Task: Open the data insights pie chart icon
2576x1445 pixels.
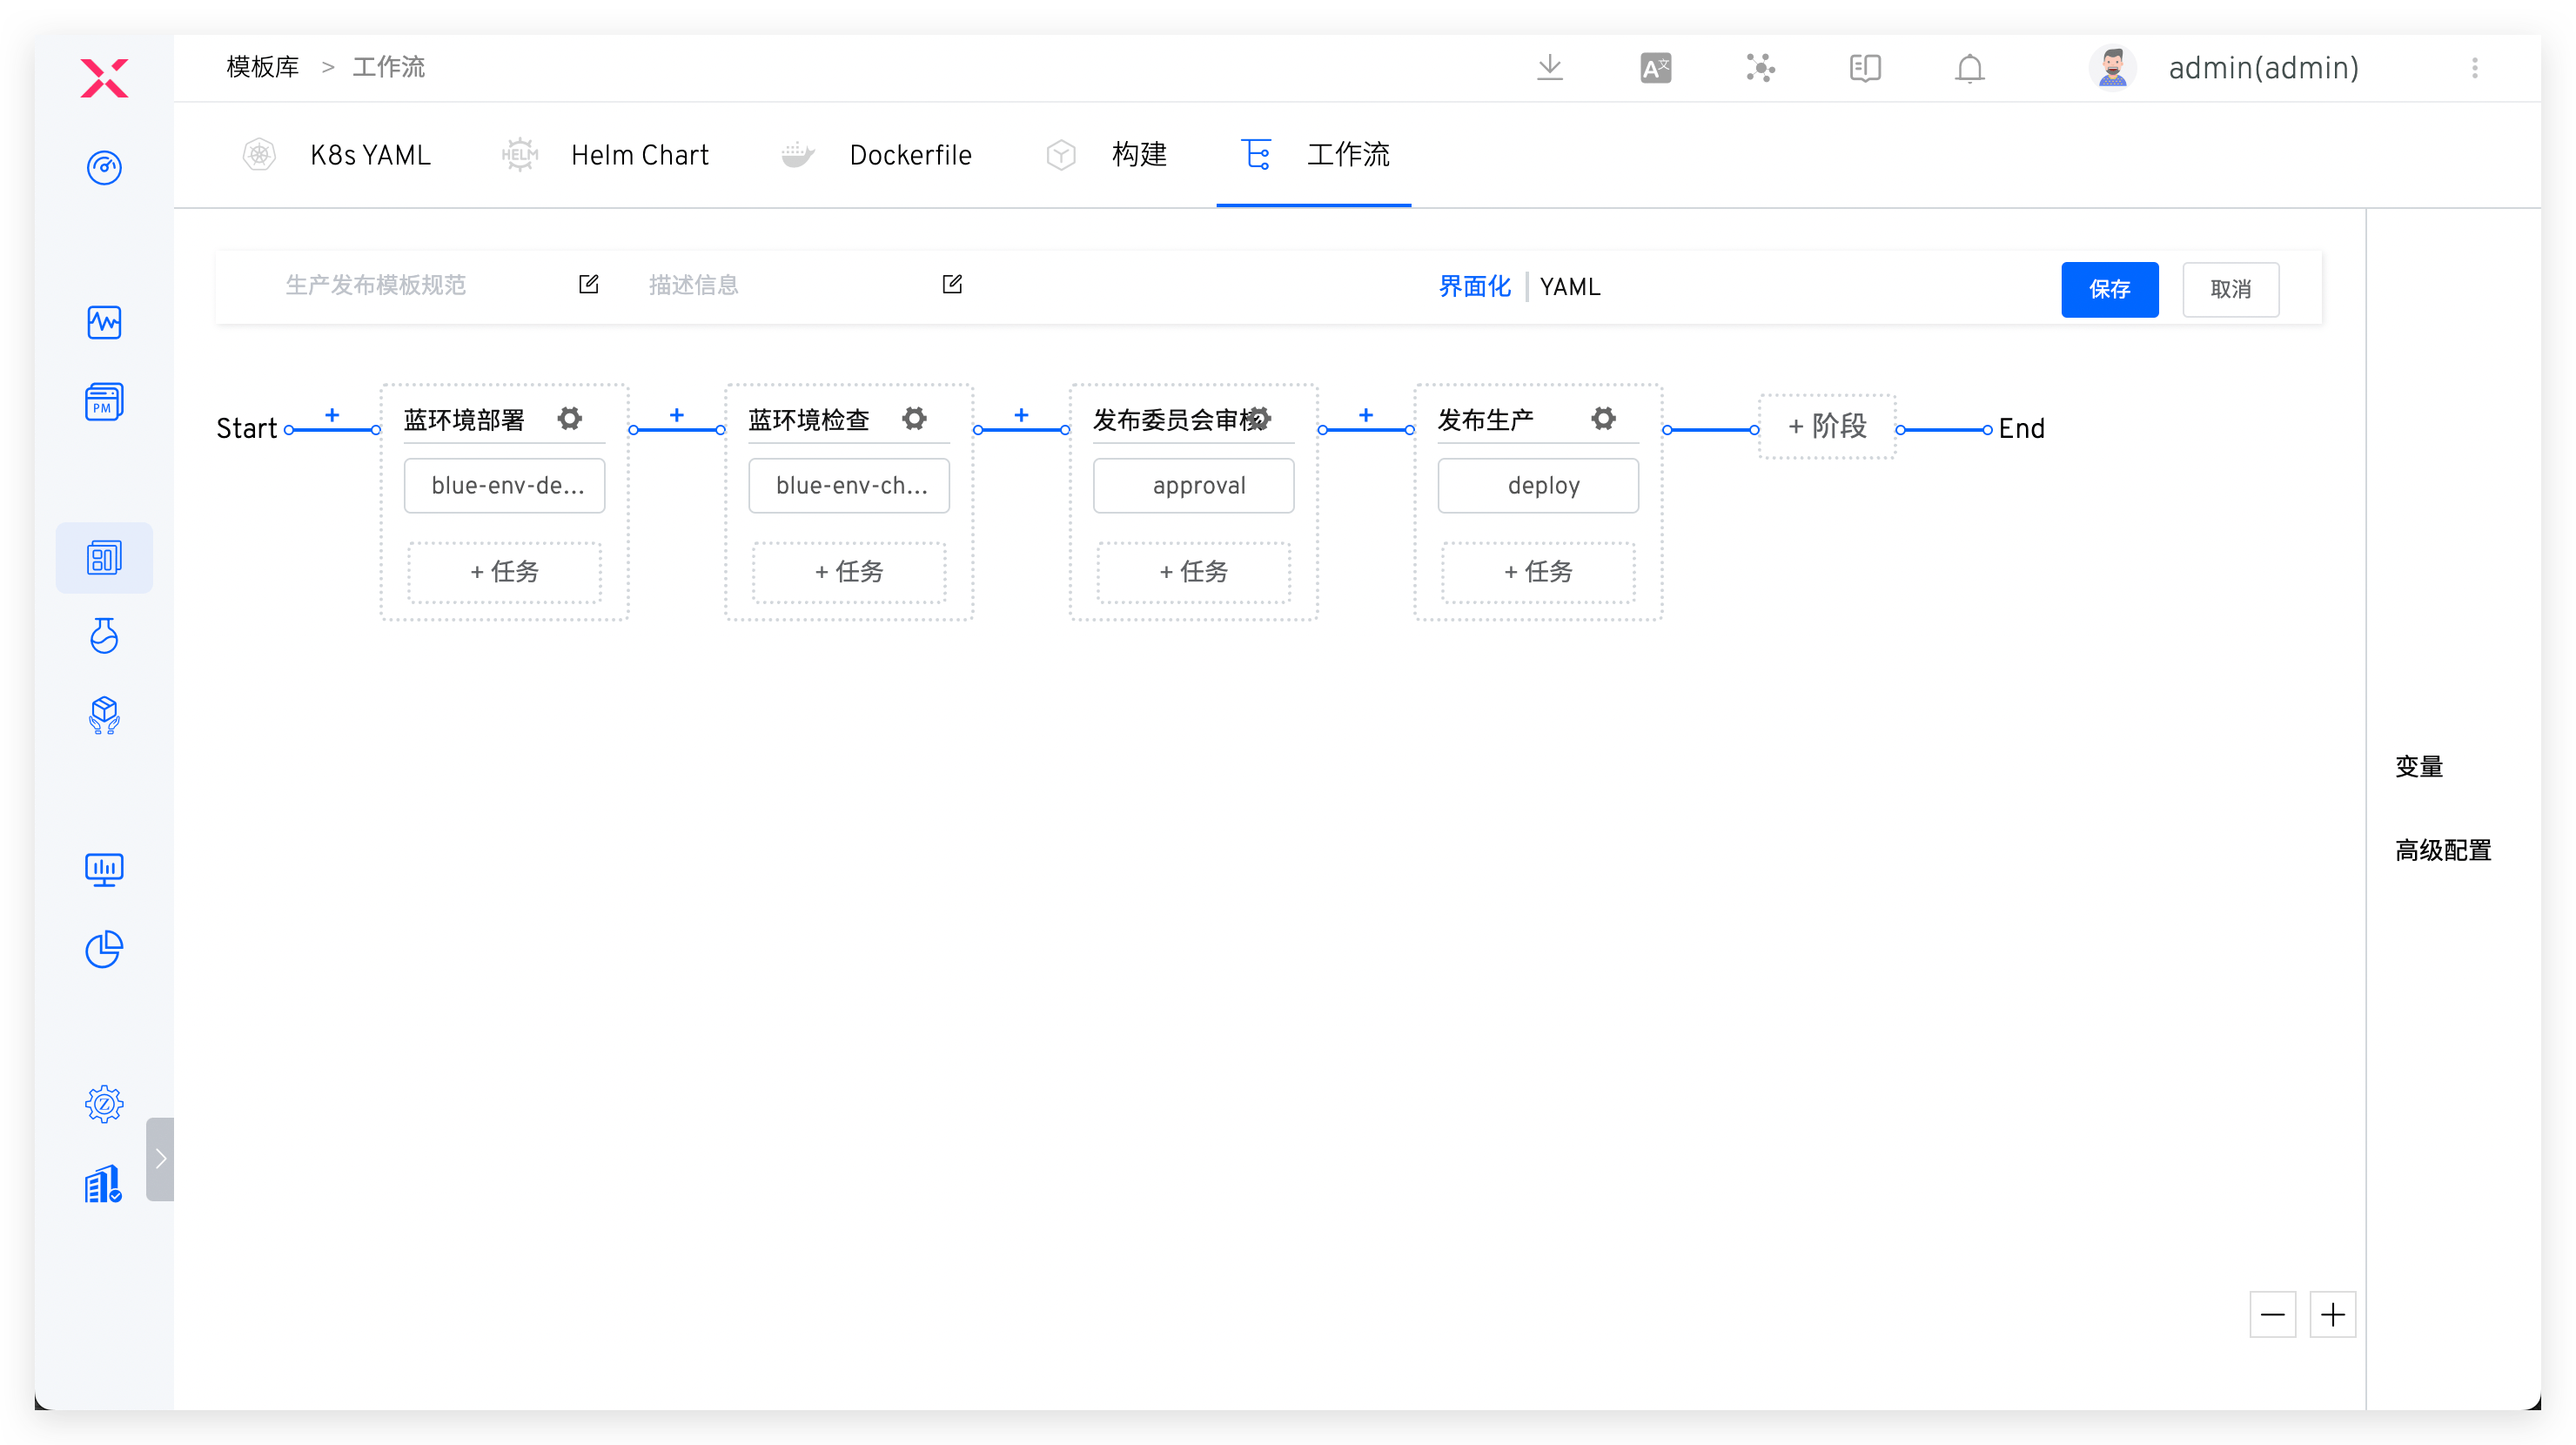Action: pos(104,949)
